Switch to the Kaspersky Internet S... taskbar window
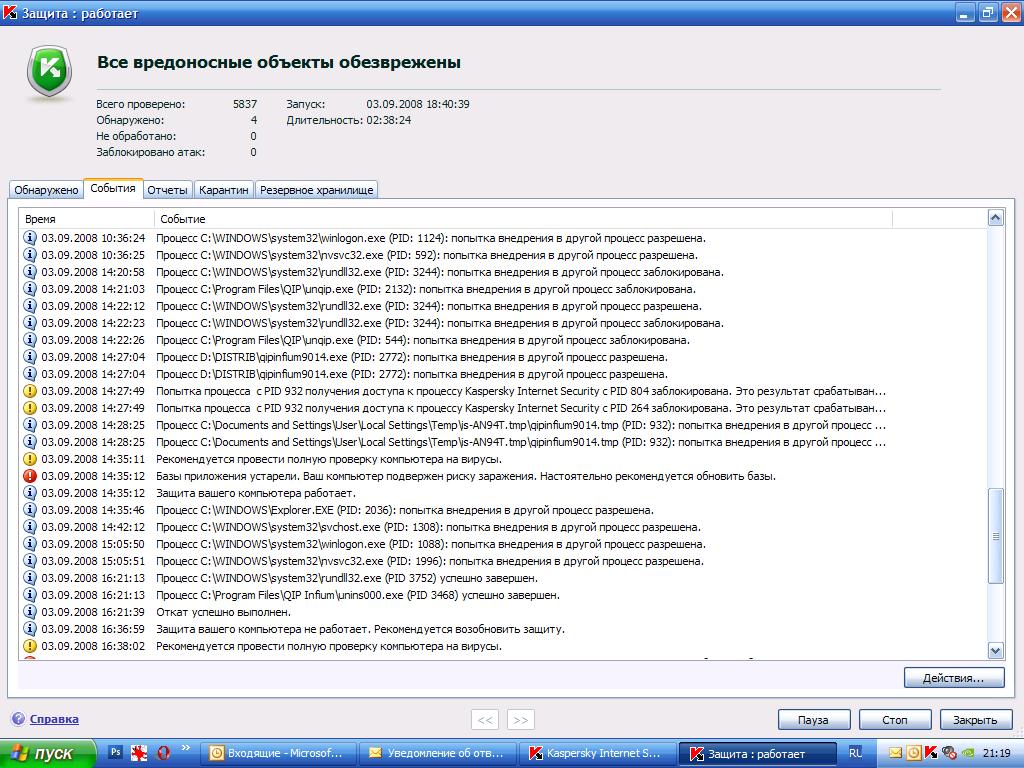1024x768 pixels. pos(597,753)
